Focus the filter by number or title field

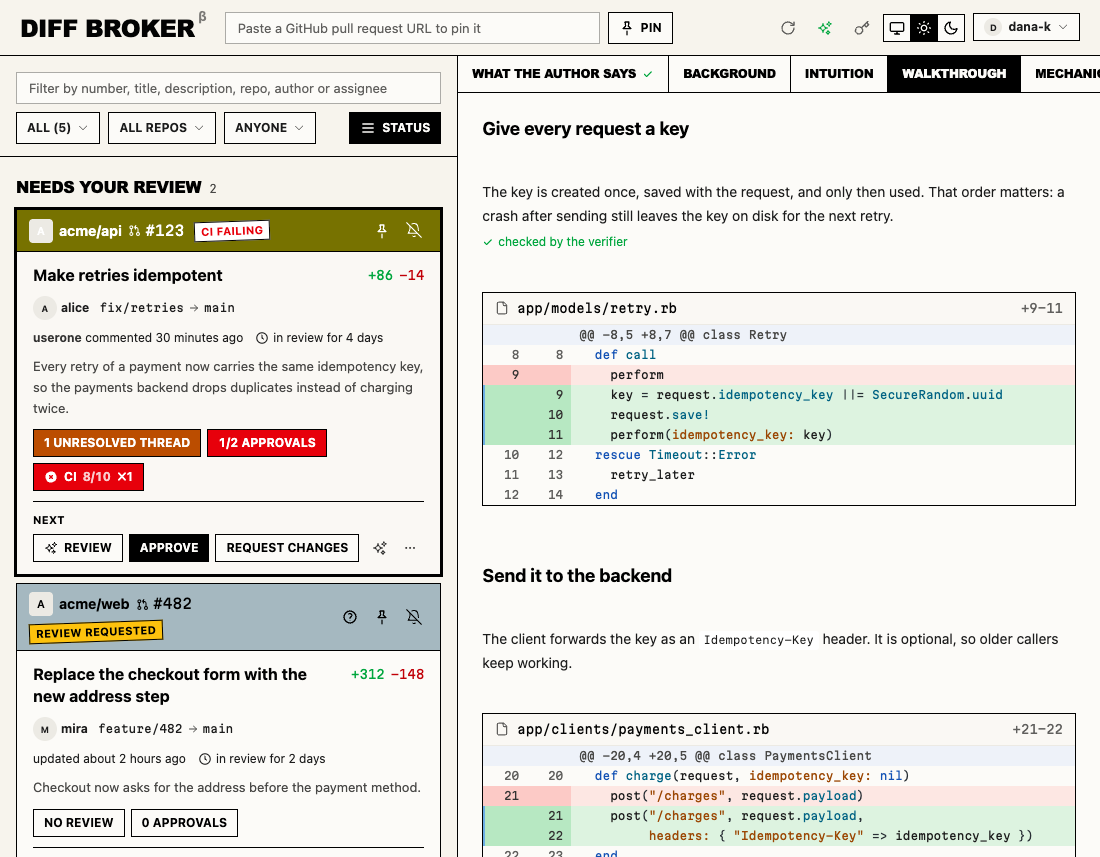[228, 88]
